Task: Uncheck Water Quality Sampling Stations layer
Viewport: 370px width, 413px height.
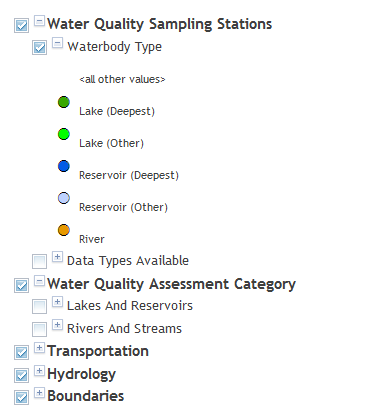Action: [21, 25]
